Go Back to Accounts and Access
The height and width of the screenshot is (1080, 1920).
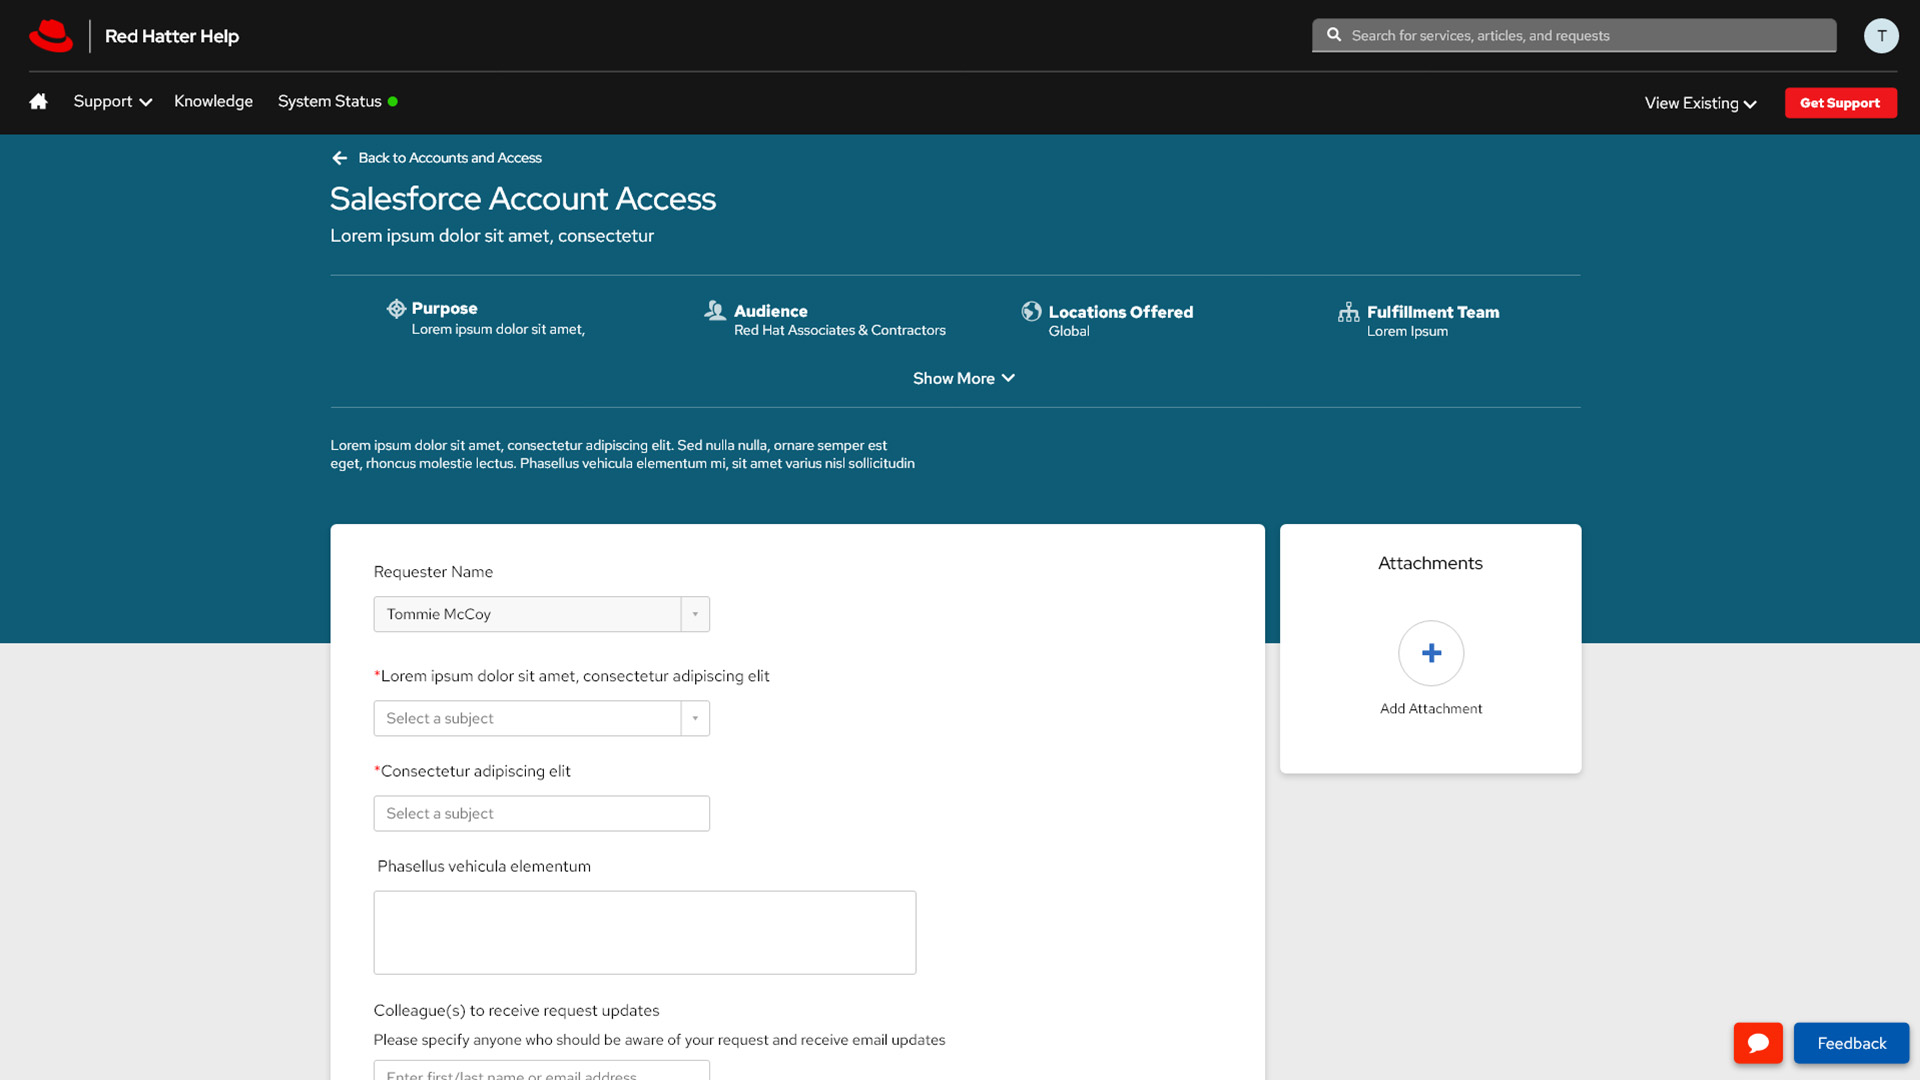[x=450, y=158]
